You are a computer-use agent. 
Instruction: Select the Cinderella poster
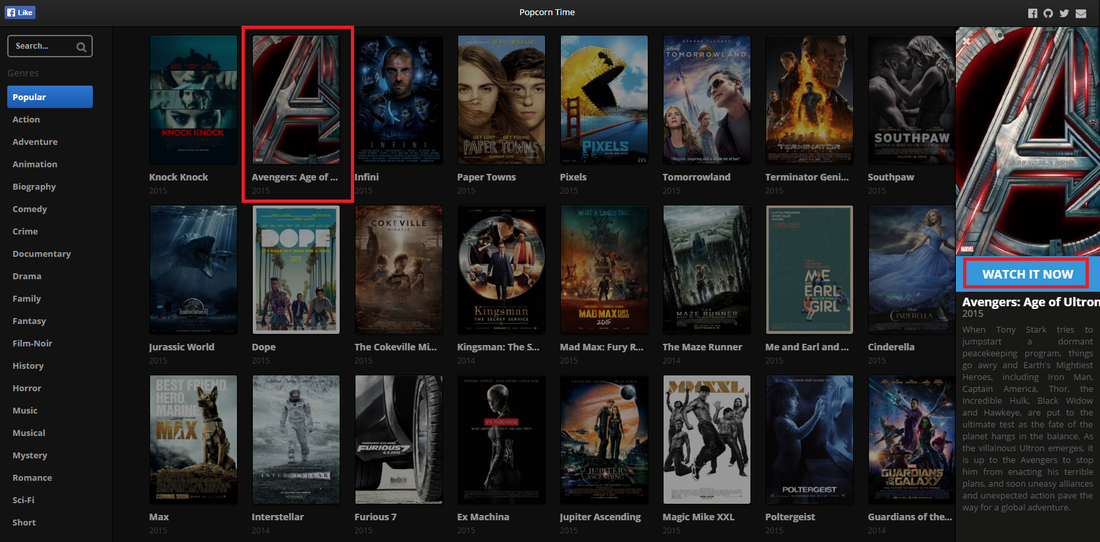tap(911, 270)
